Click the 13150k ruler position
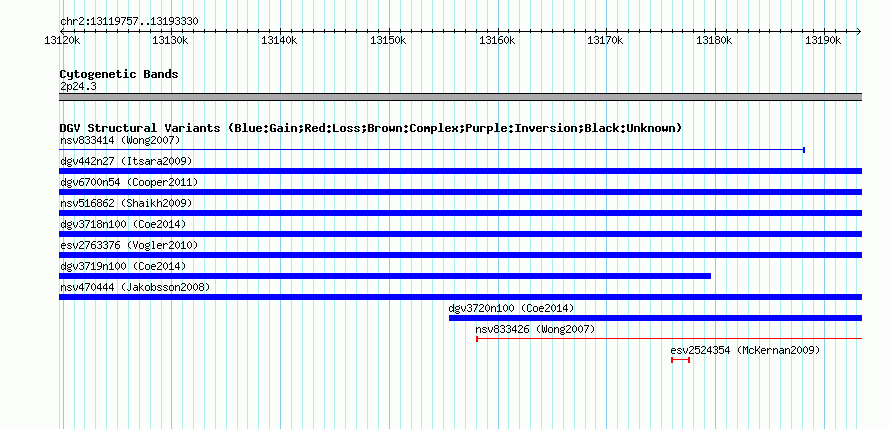 point(388,40)
